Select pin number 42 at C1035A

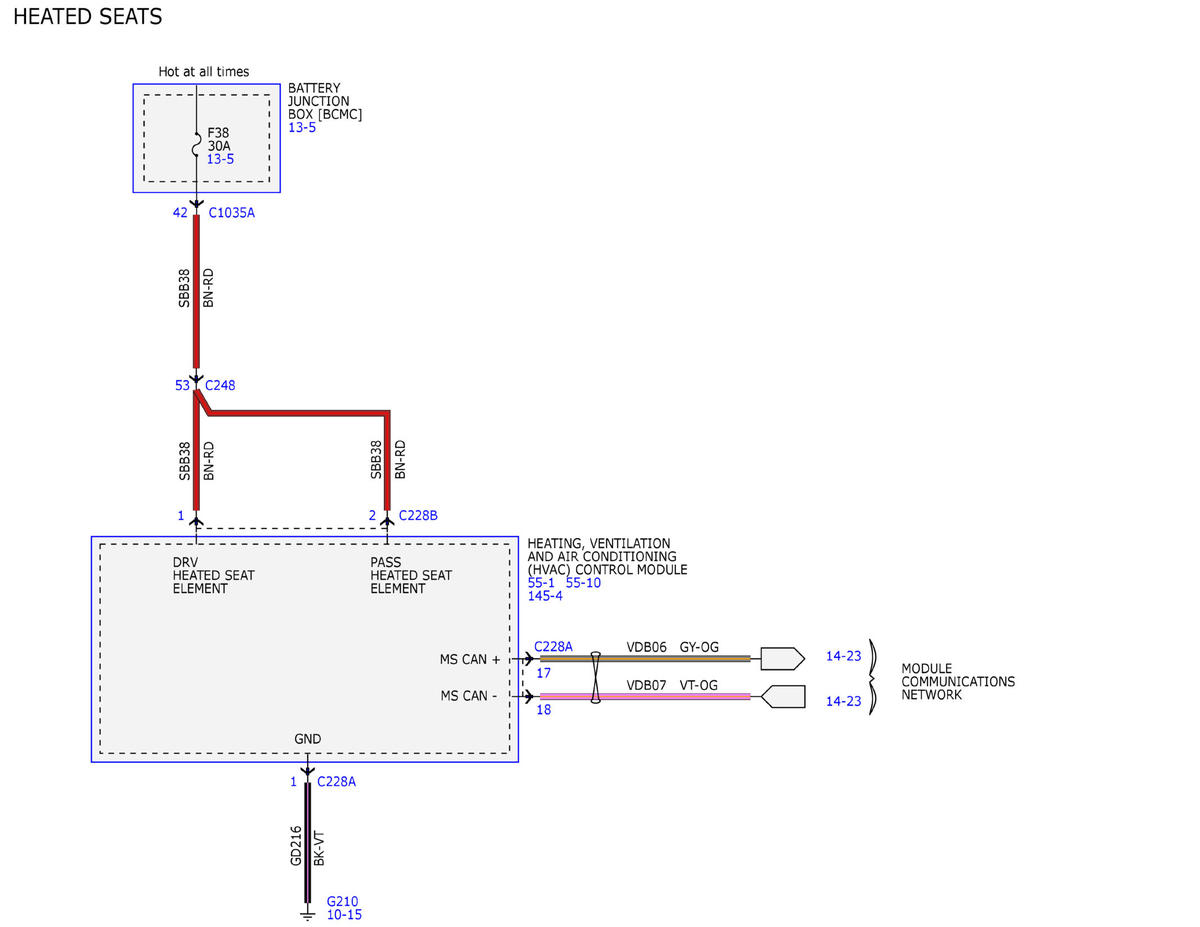(x=180, y=213)
